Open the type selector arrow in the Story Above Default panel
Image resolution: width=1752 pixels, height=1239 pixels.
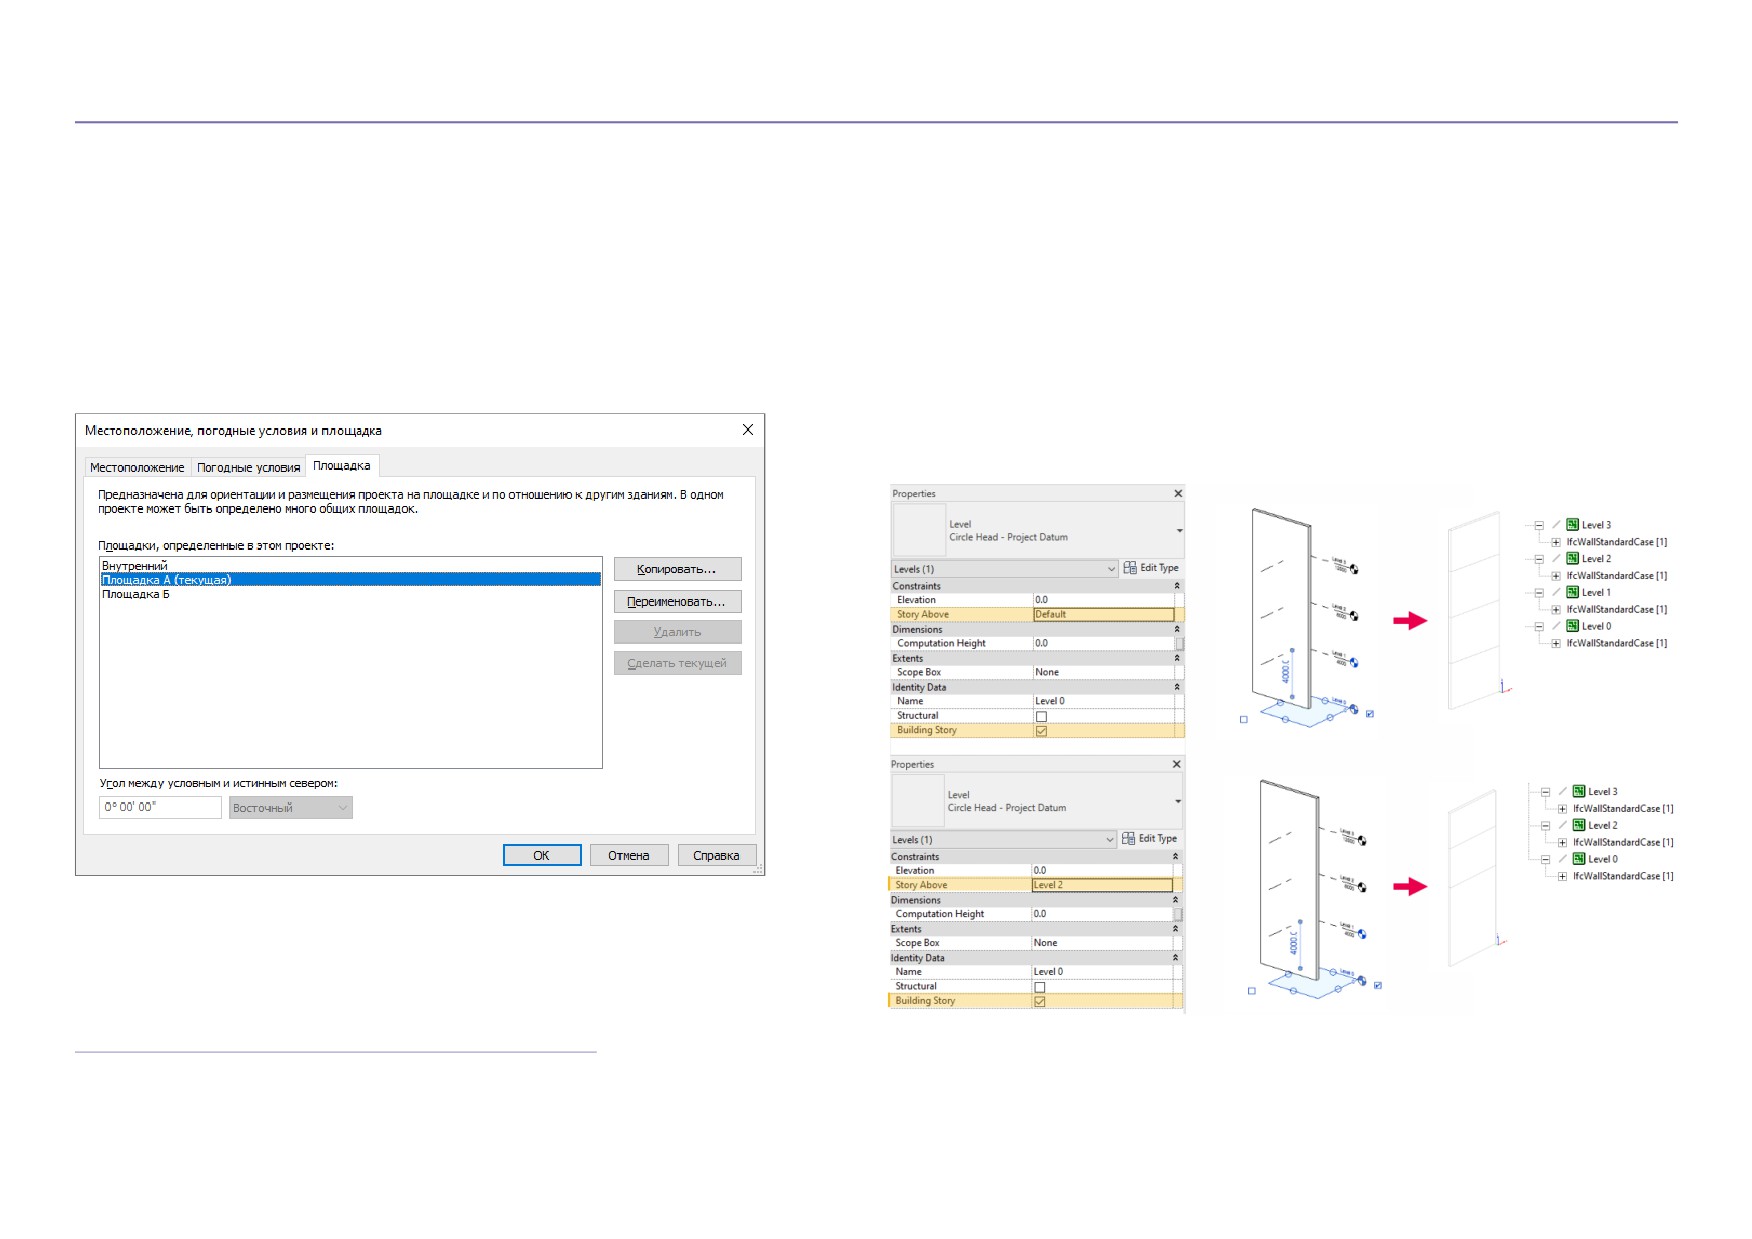pyautogui.click(x=1180, y=531)
